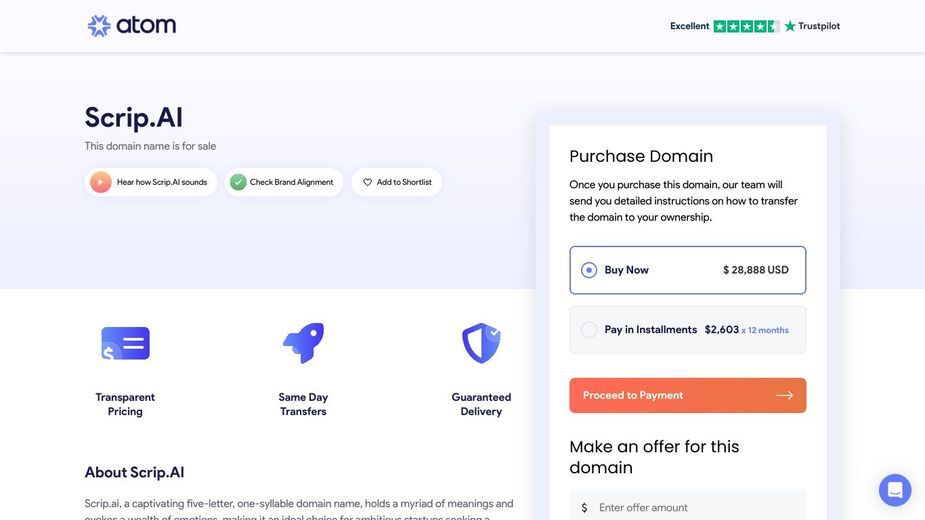Click the About Scrip.AI heading
This screenshot has width=925, height=520.
coord(135,472)
